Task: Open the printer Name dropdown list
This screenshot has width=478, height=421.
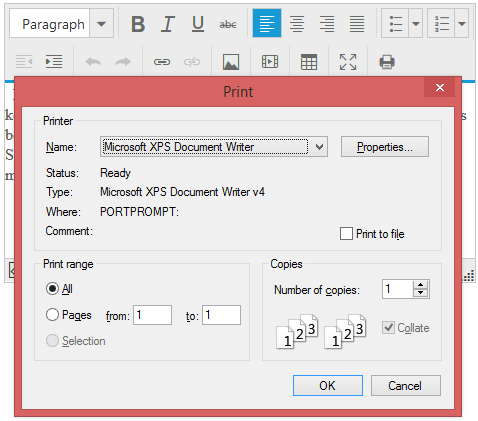Action: pyautogui.click(x=319, y=147)
